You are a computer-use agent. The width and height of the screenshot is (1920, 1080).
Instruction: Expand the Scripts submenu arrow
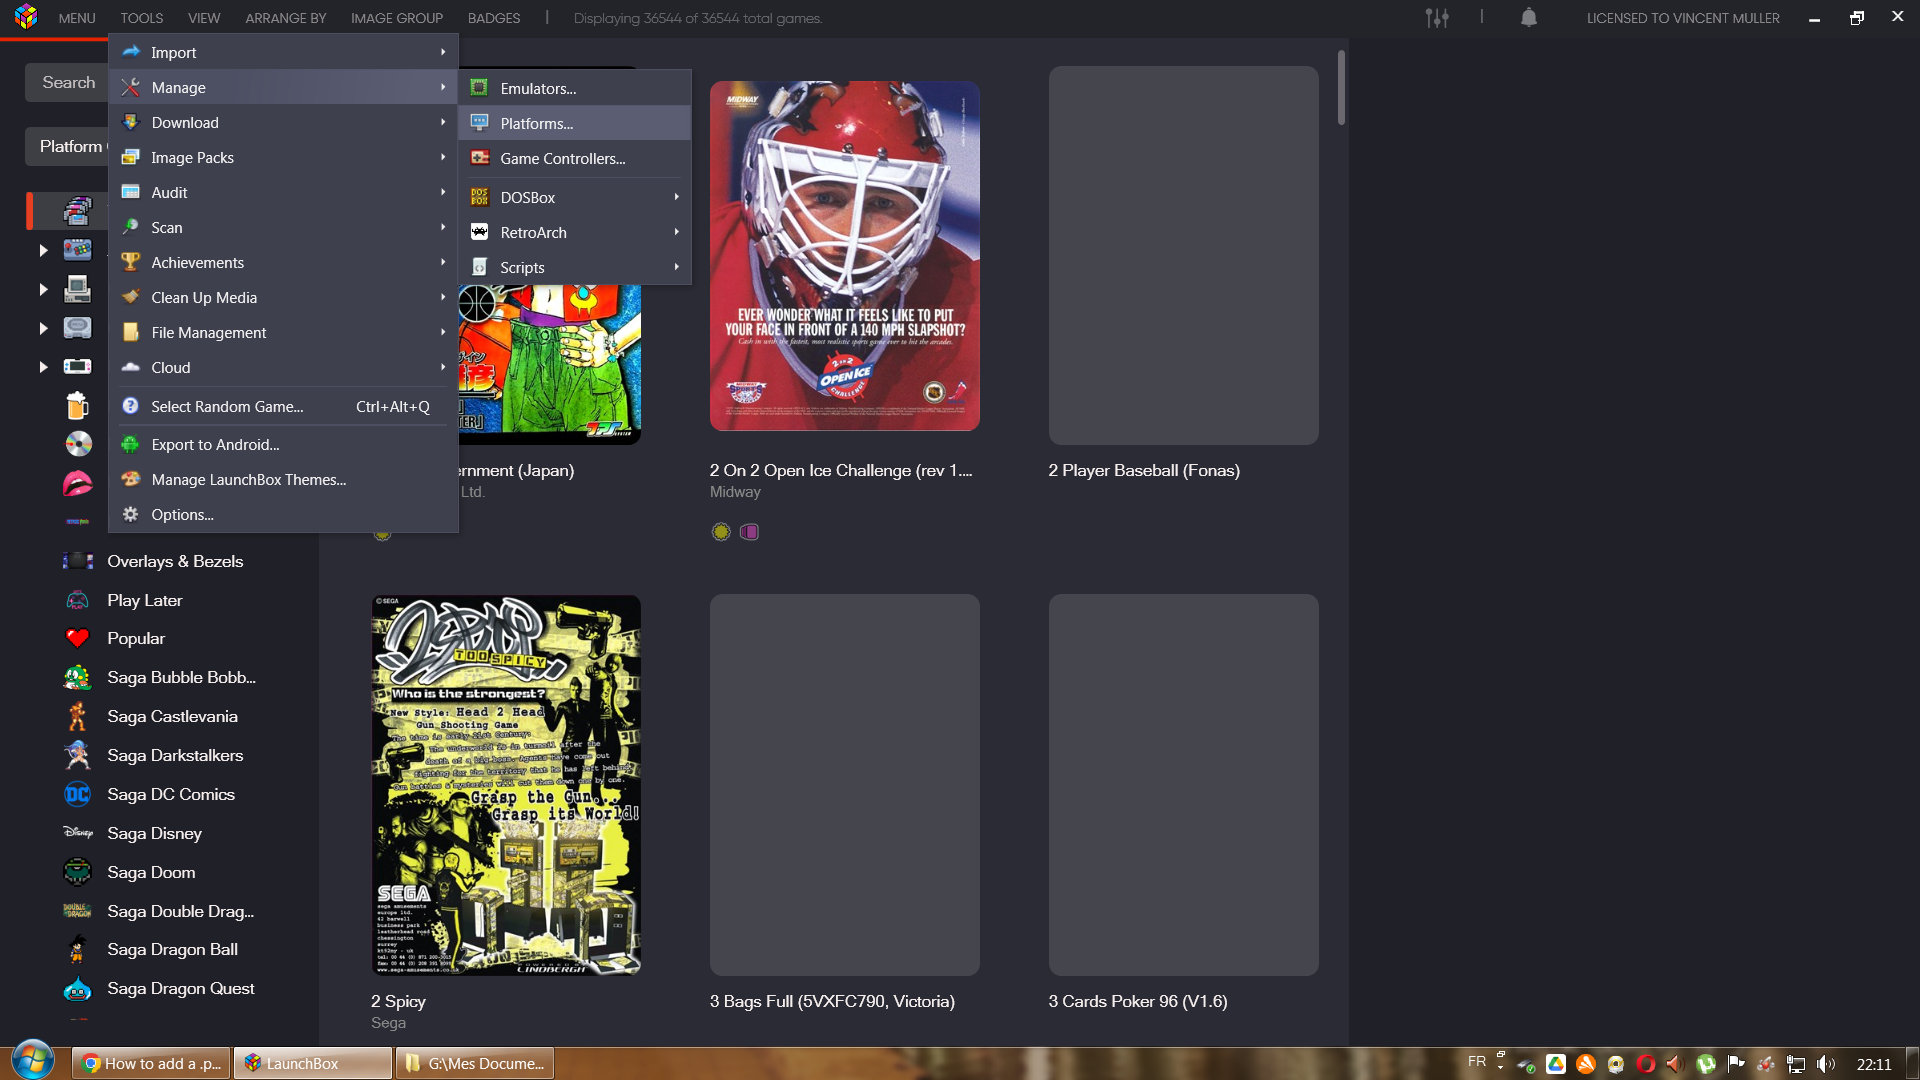[677, 267]
